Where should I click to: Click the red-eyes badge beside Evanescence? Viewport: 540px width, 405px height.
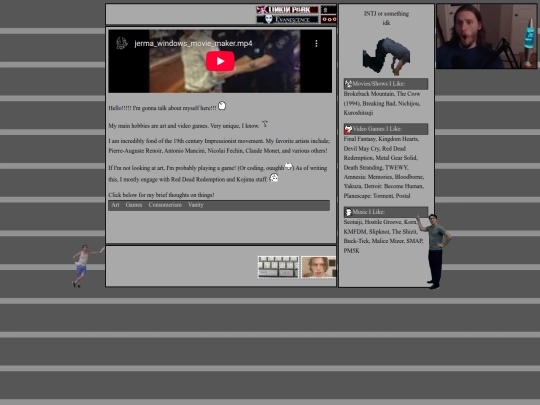pyautogui.click(x=328, y=19)
